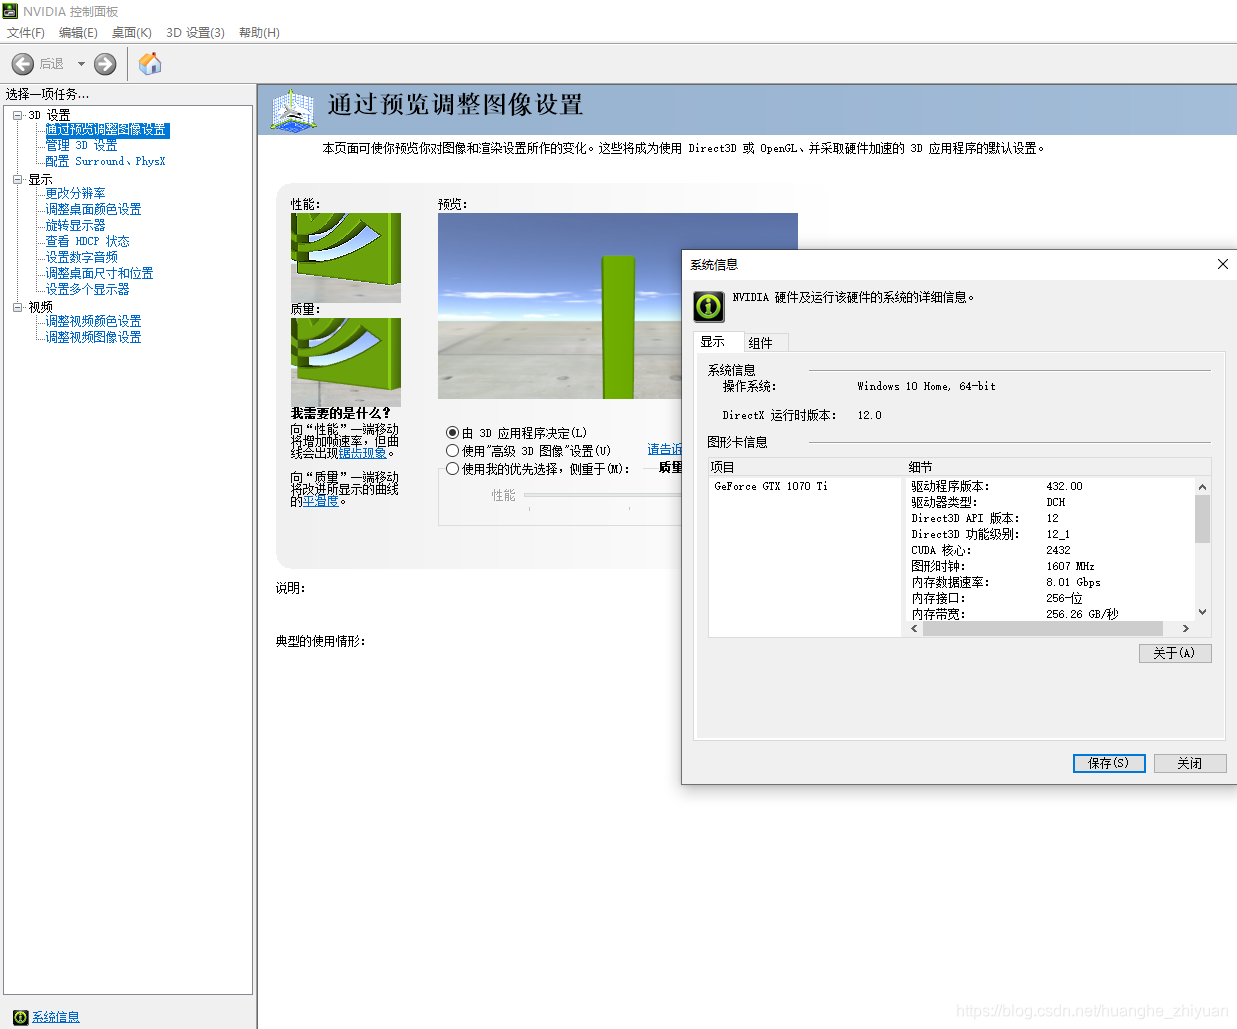Open the 编辑(E) menu
This screenshot has height=1029, width=1237.
click(78, 32)
